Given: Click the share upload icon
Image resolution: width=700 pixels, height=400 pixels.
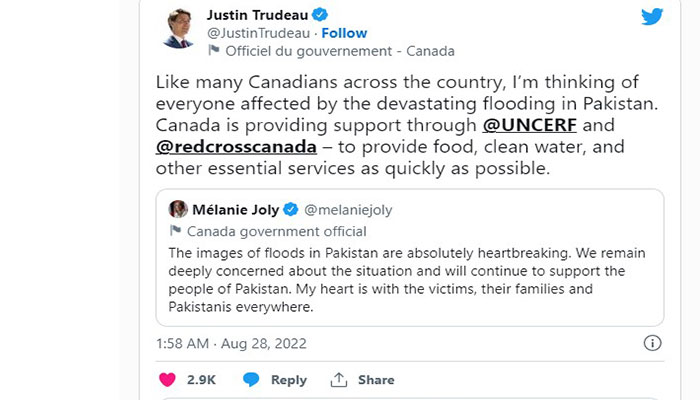Looking at the screenshot, I should 338,380.
